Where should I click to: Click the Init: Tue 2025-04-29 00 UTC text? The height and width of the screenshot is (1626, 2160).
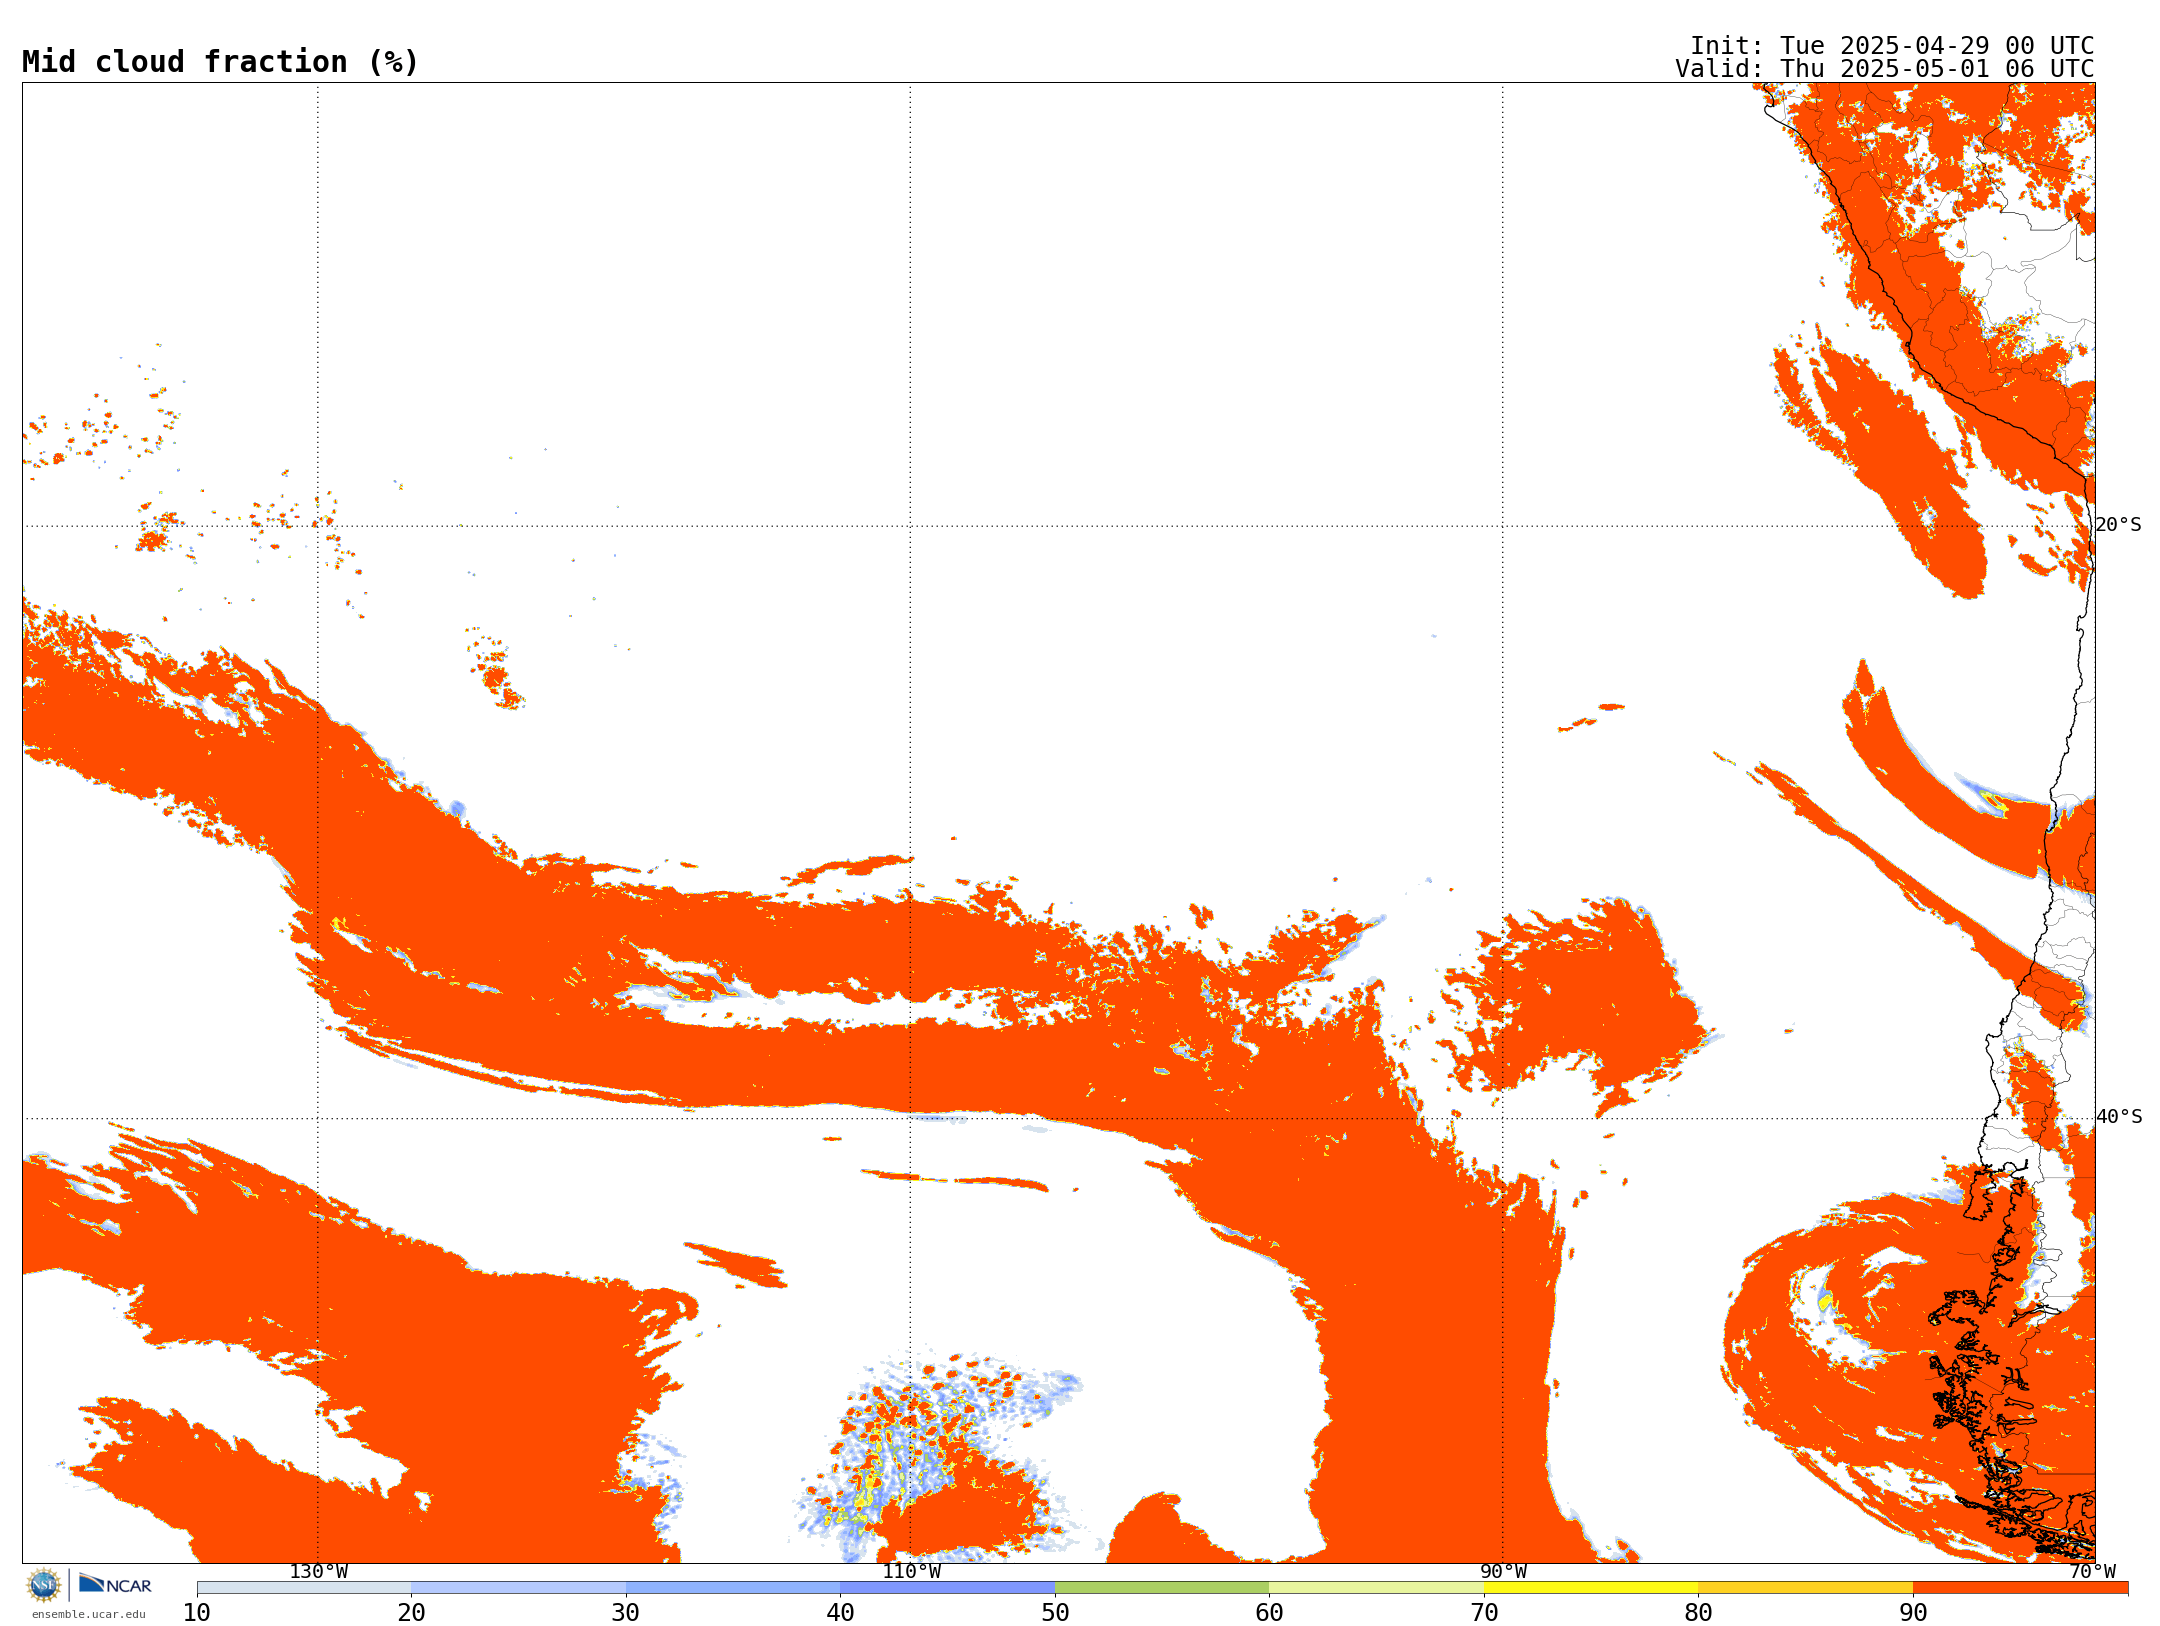tap(1892, 46)
